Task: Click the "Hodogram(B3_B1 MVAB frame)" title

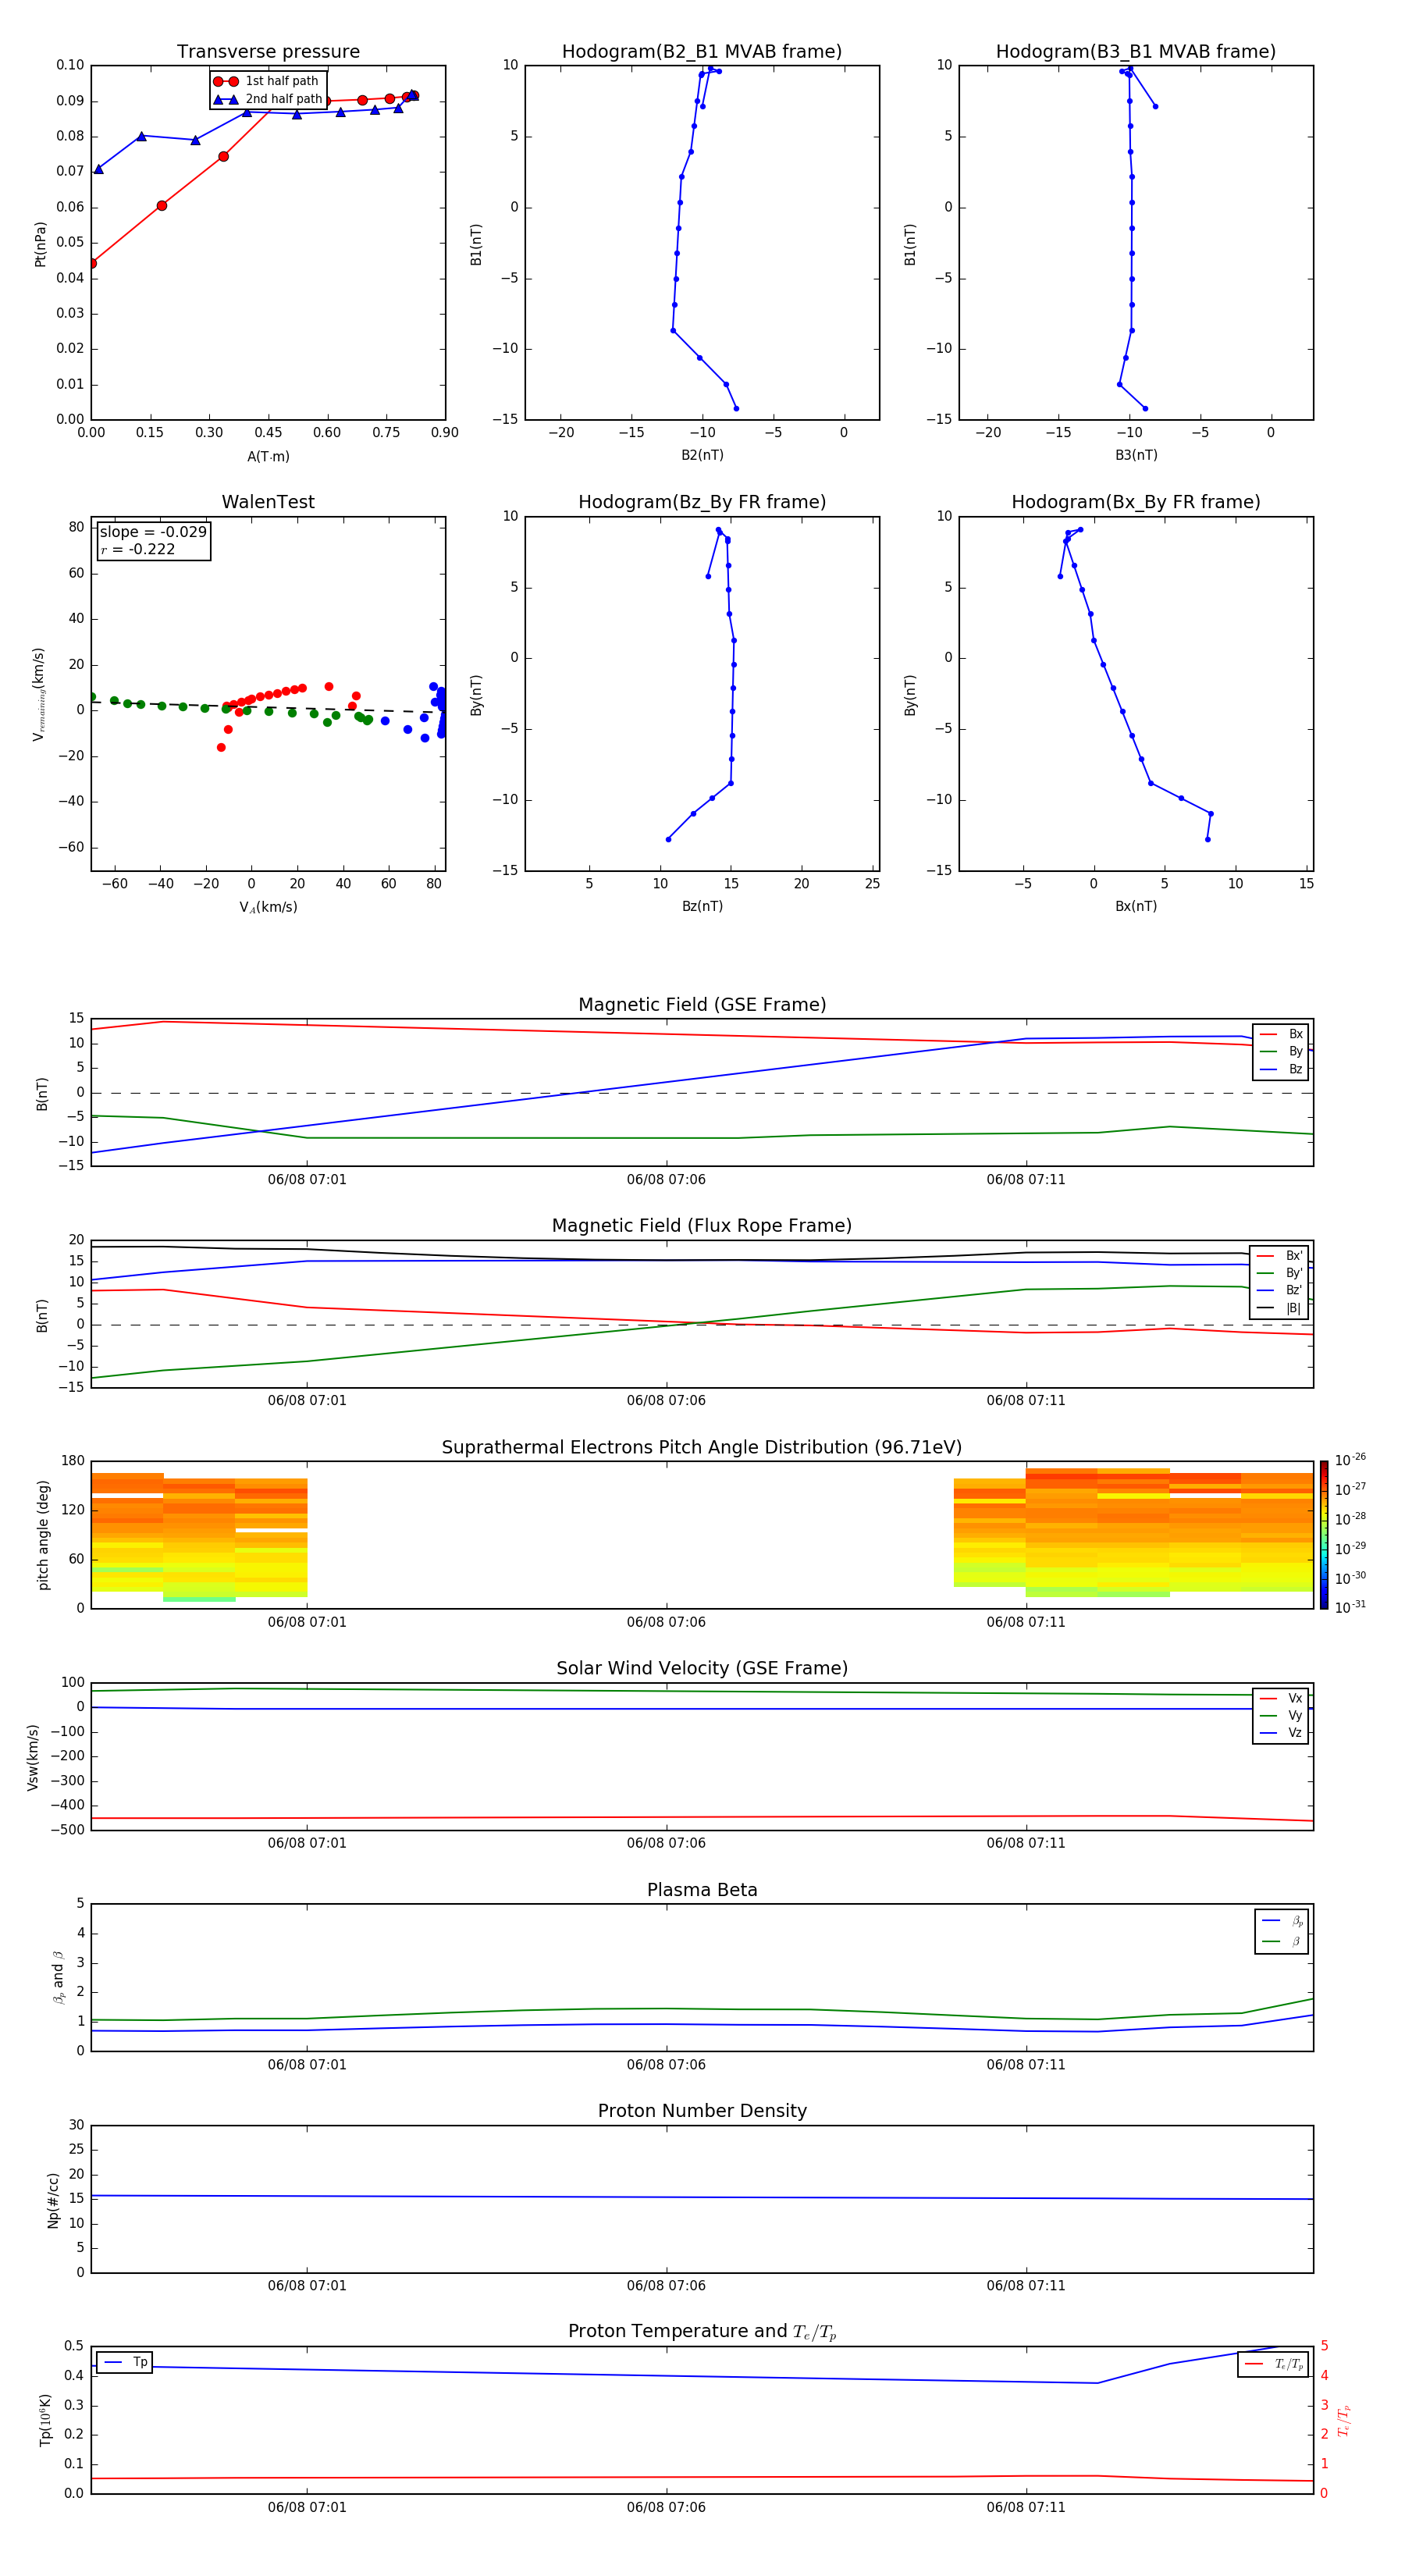Action: (x=1136, y=52)
